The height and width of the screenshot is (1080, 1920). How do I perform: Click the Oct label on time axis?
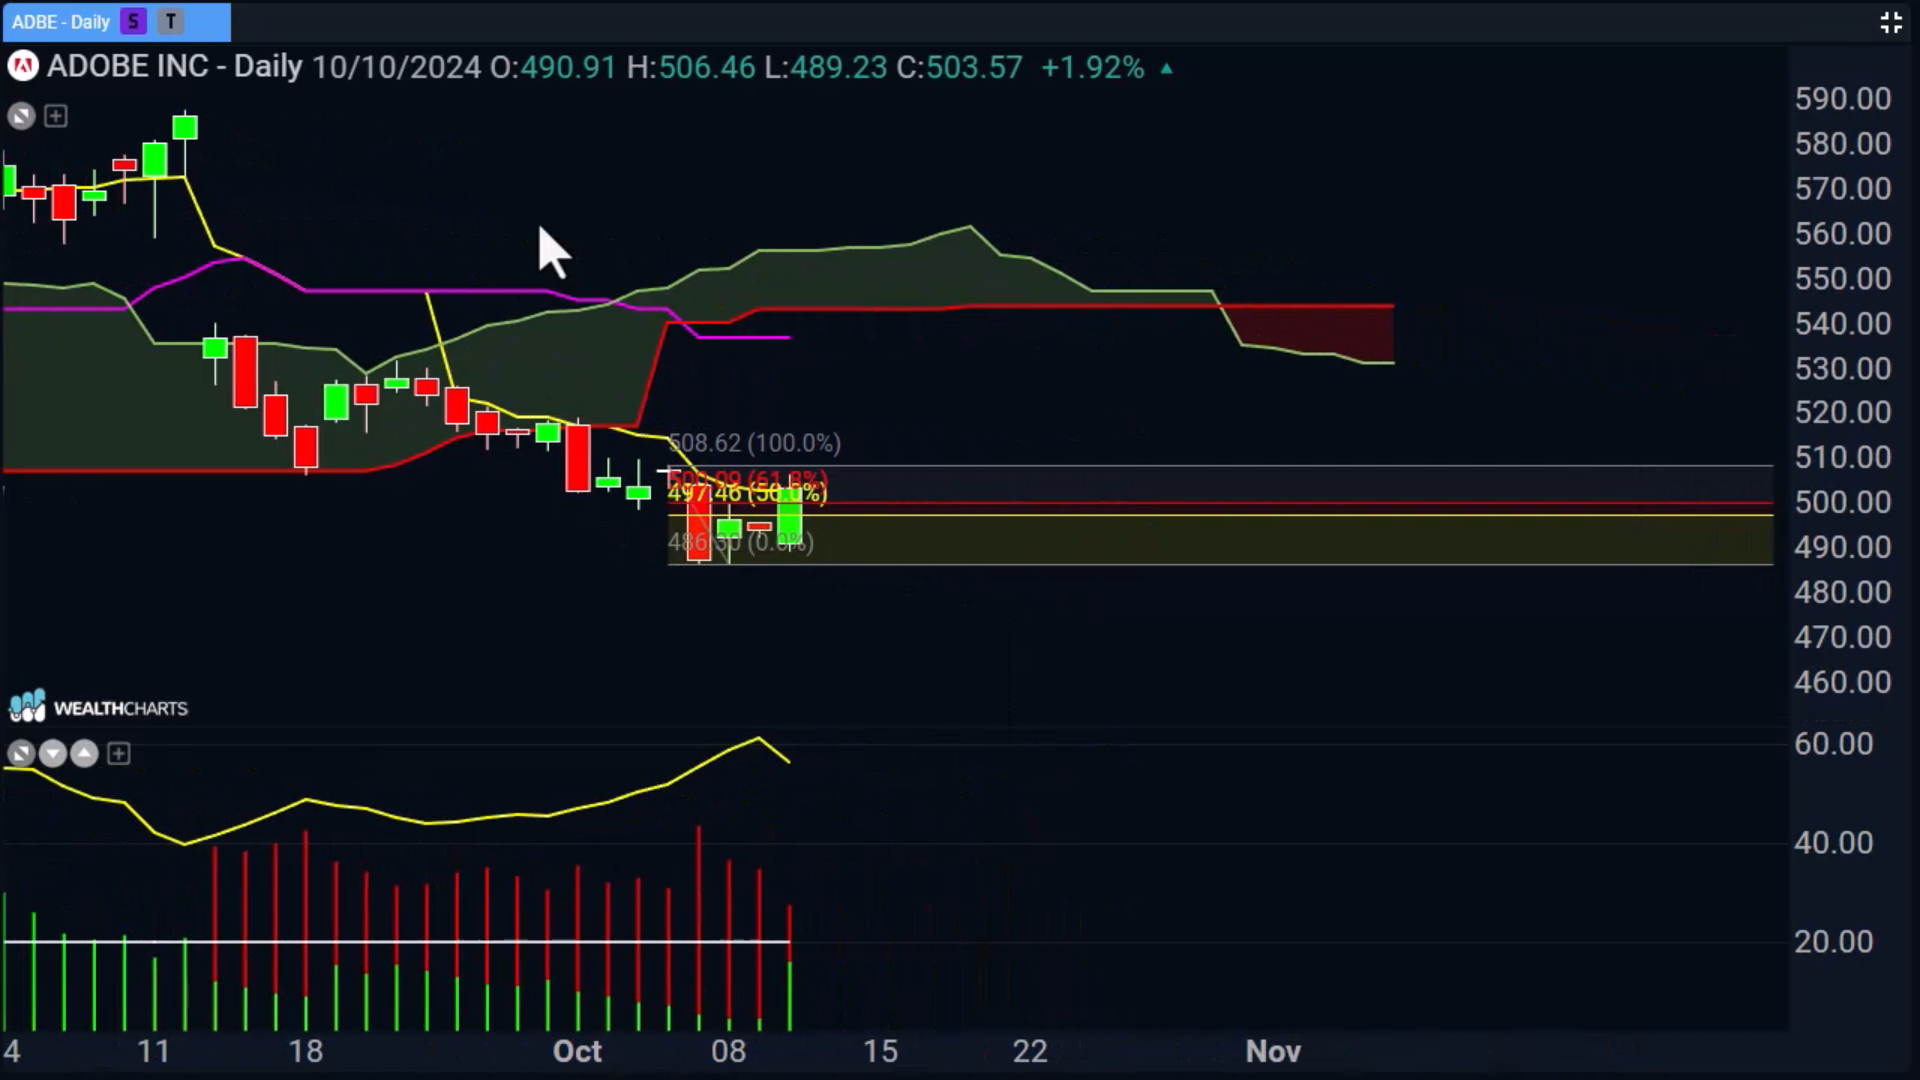[x=577, y=1052]
